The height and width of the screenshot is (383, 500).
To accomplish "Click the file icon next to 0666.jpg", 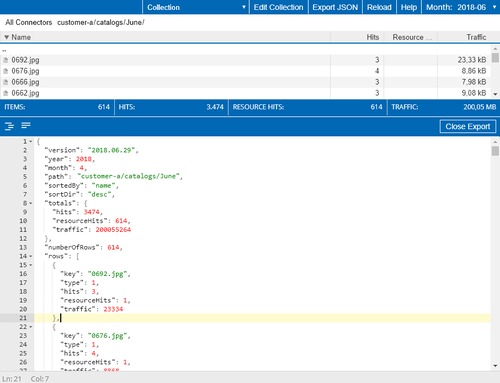I will coord(6,82).
